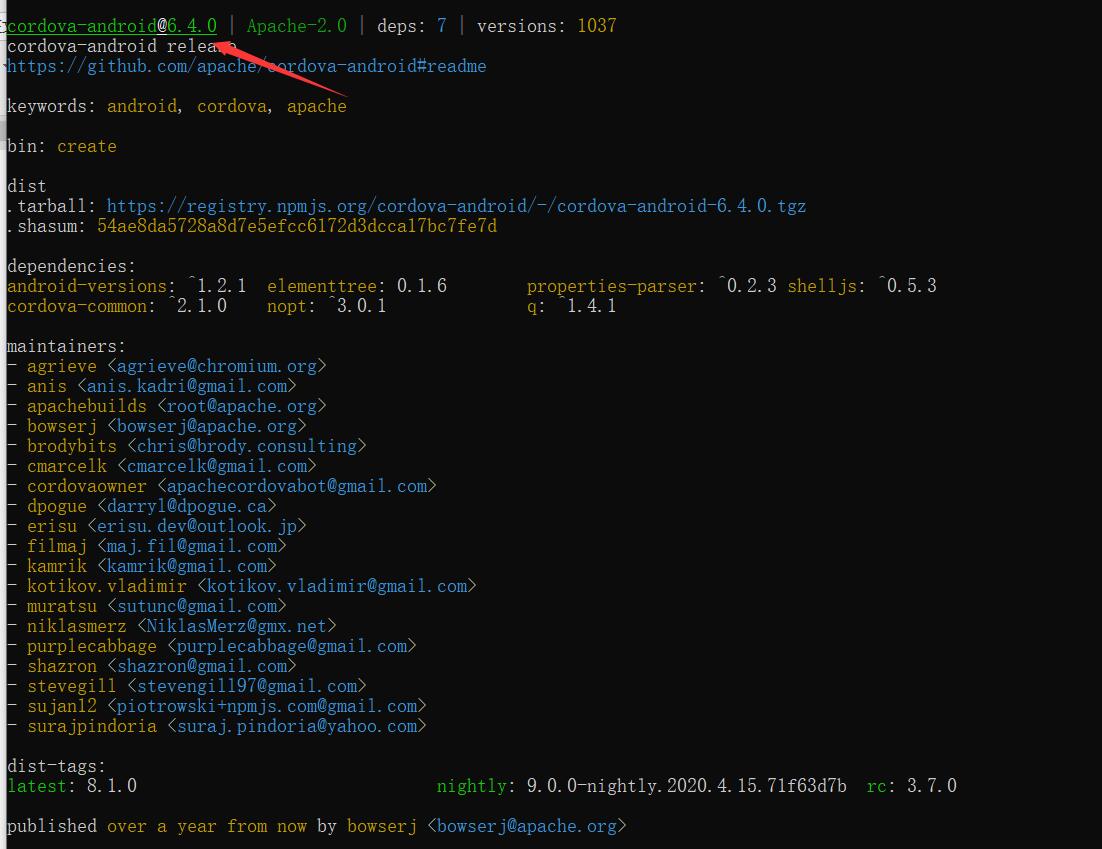Click the keyword apache

pos(317,106)
